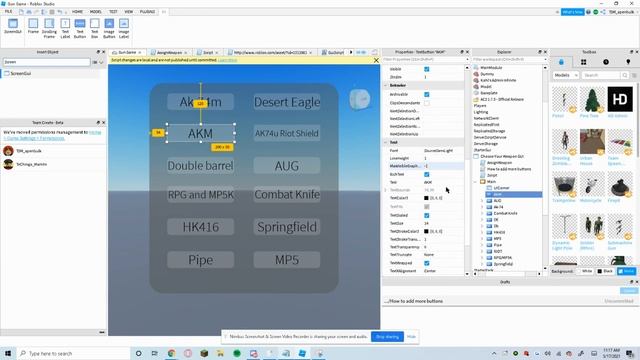The height and width of the screenshot is (360, 640).
Task: Open the Windows Start menu
Action: [x=8, y=353]
